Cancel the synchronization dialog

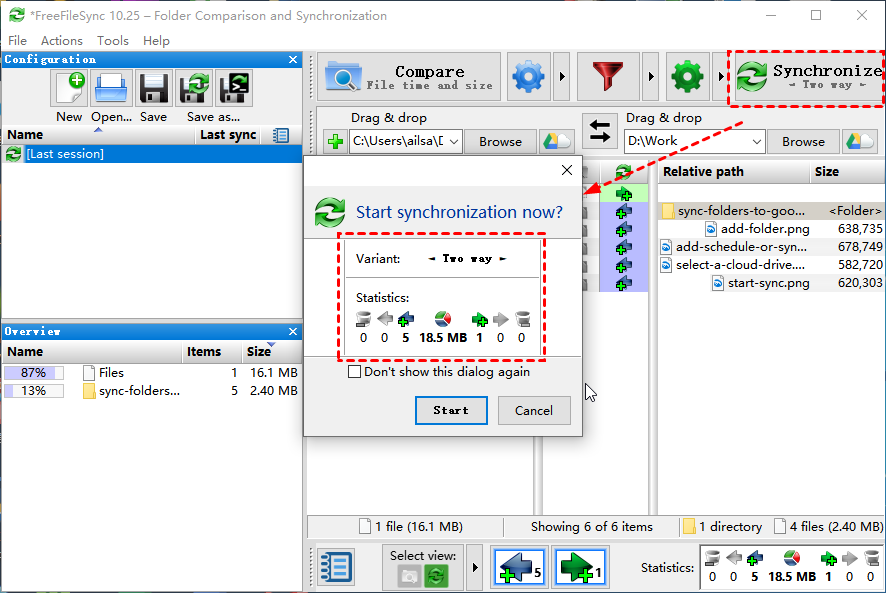point(533,410)
